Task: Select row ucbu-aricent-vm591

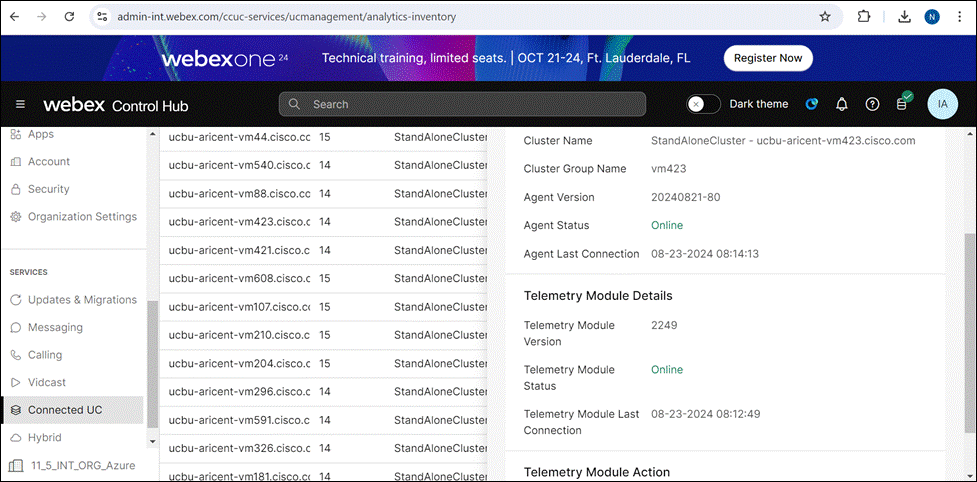Action: pos(324,420)
